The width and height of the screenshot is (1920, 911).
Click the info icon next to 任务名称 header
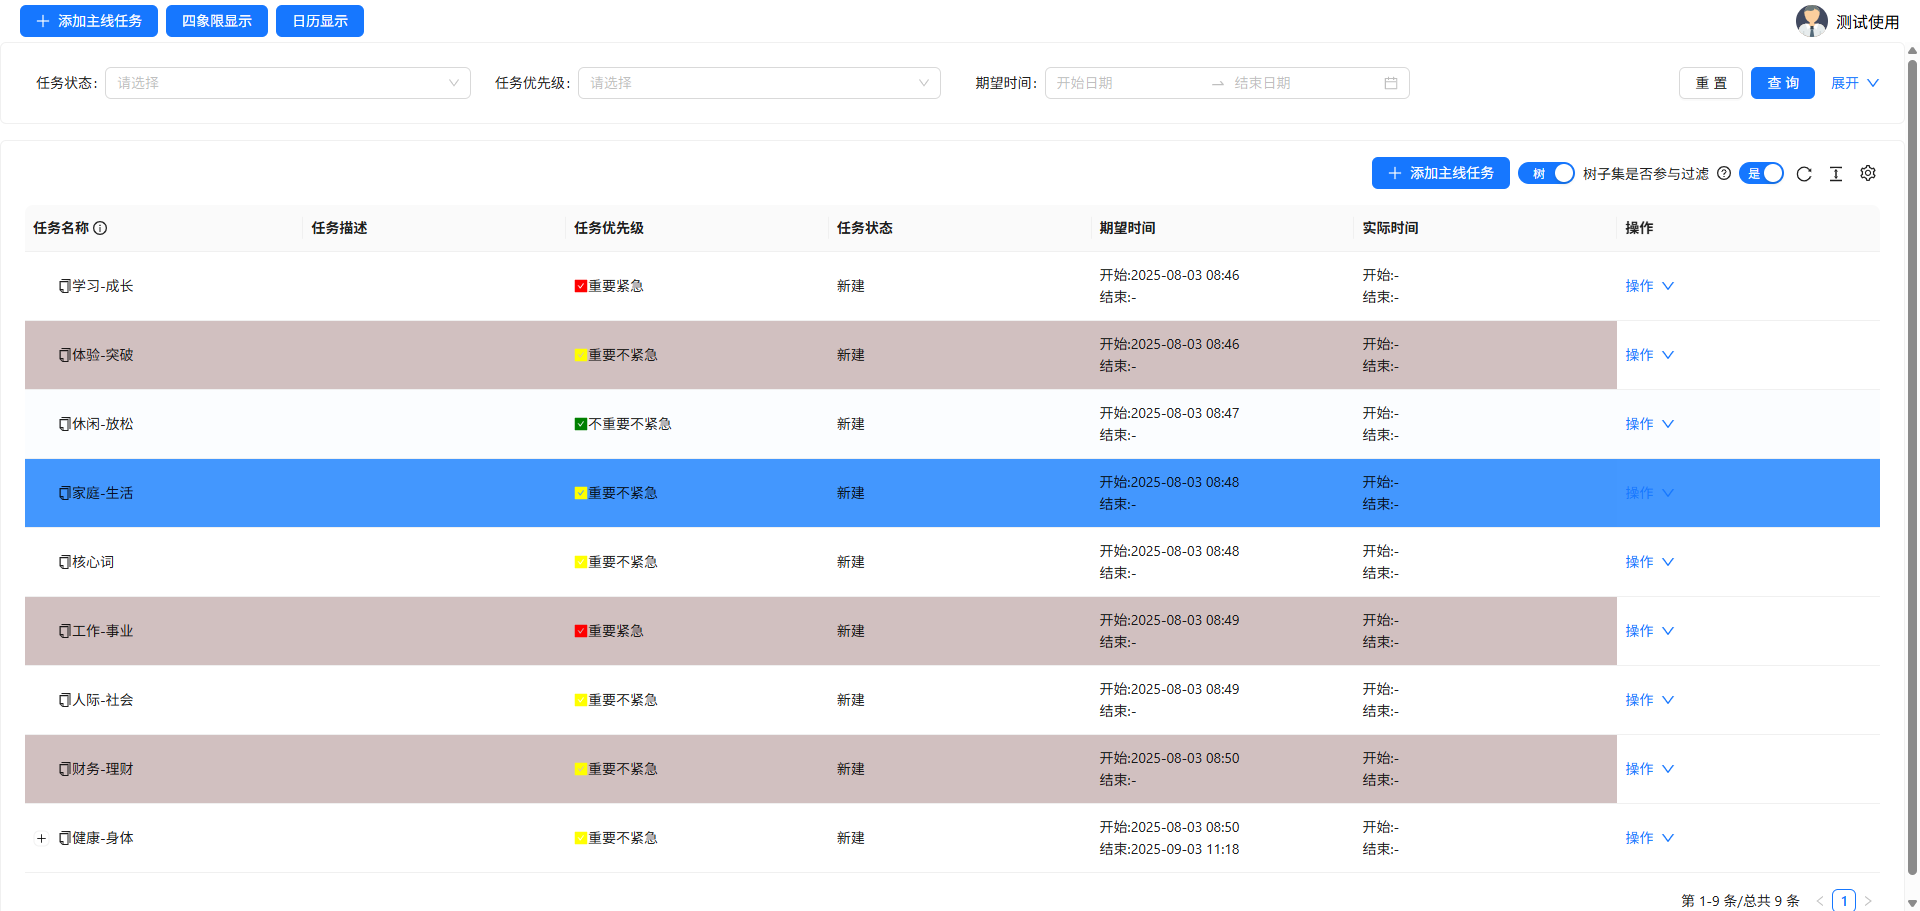click(100, 228)
